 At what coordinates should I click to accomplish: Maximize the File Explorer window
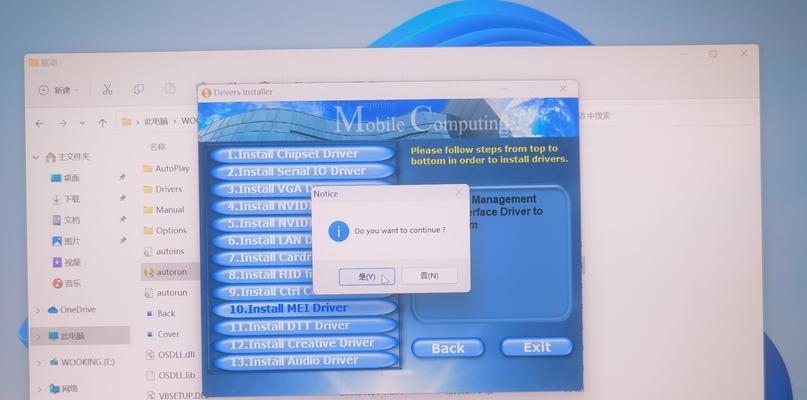pos(713,54)
